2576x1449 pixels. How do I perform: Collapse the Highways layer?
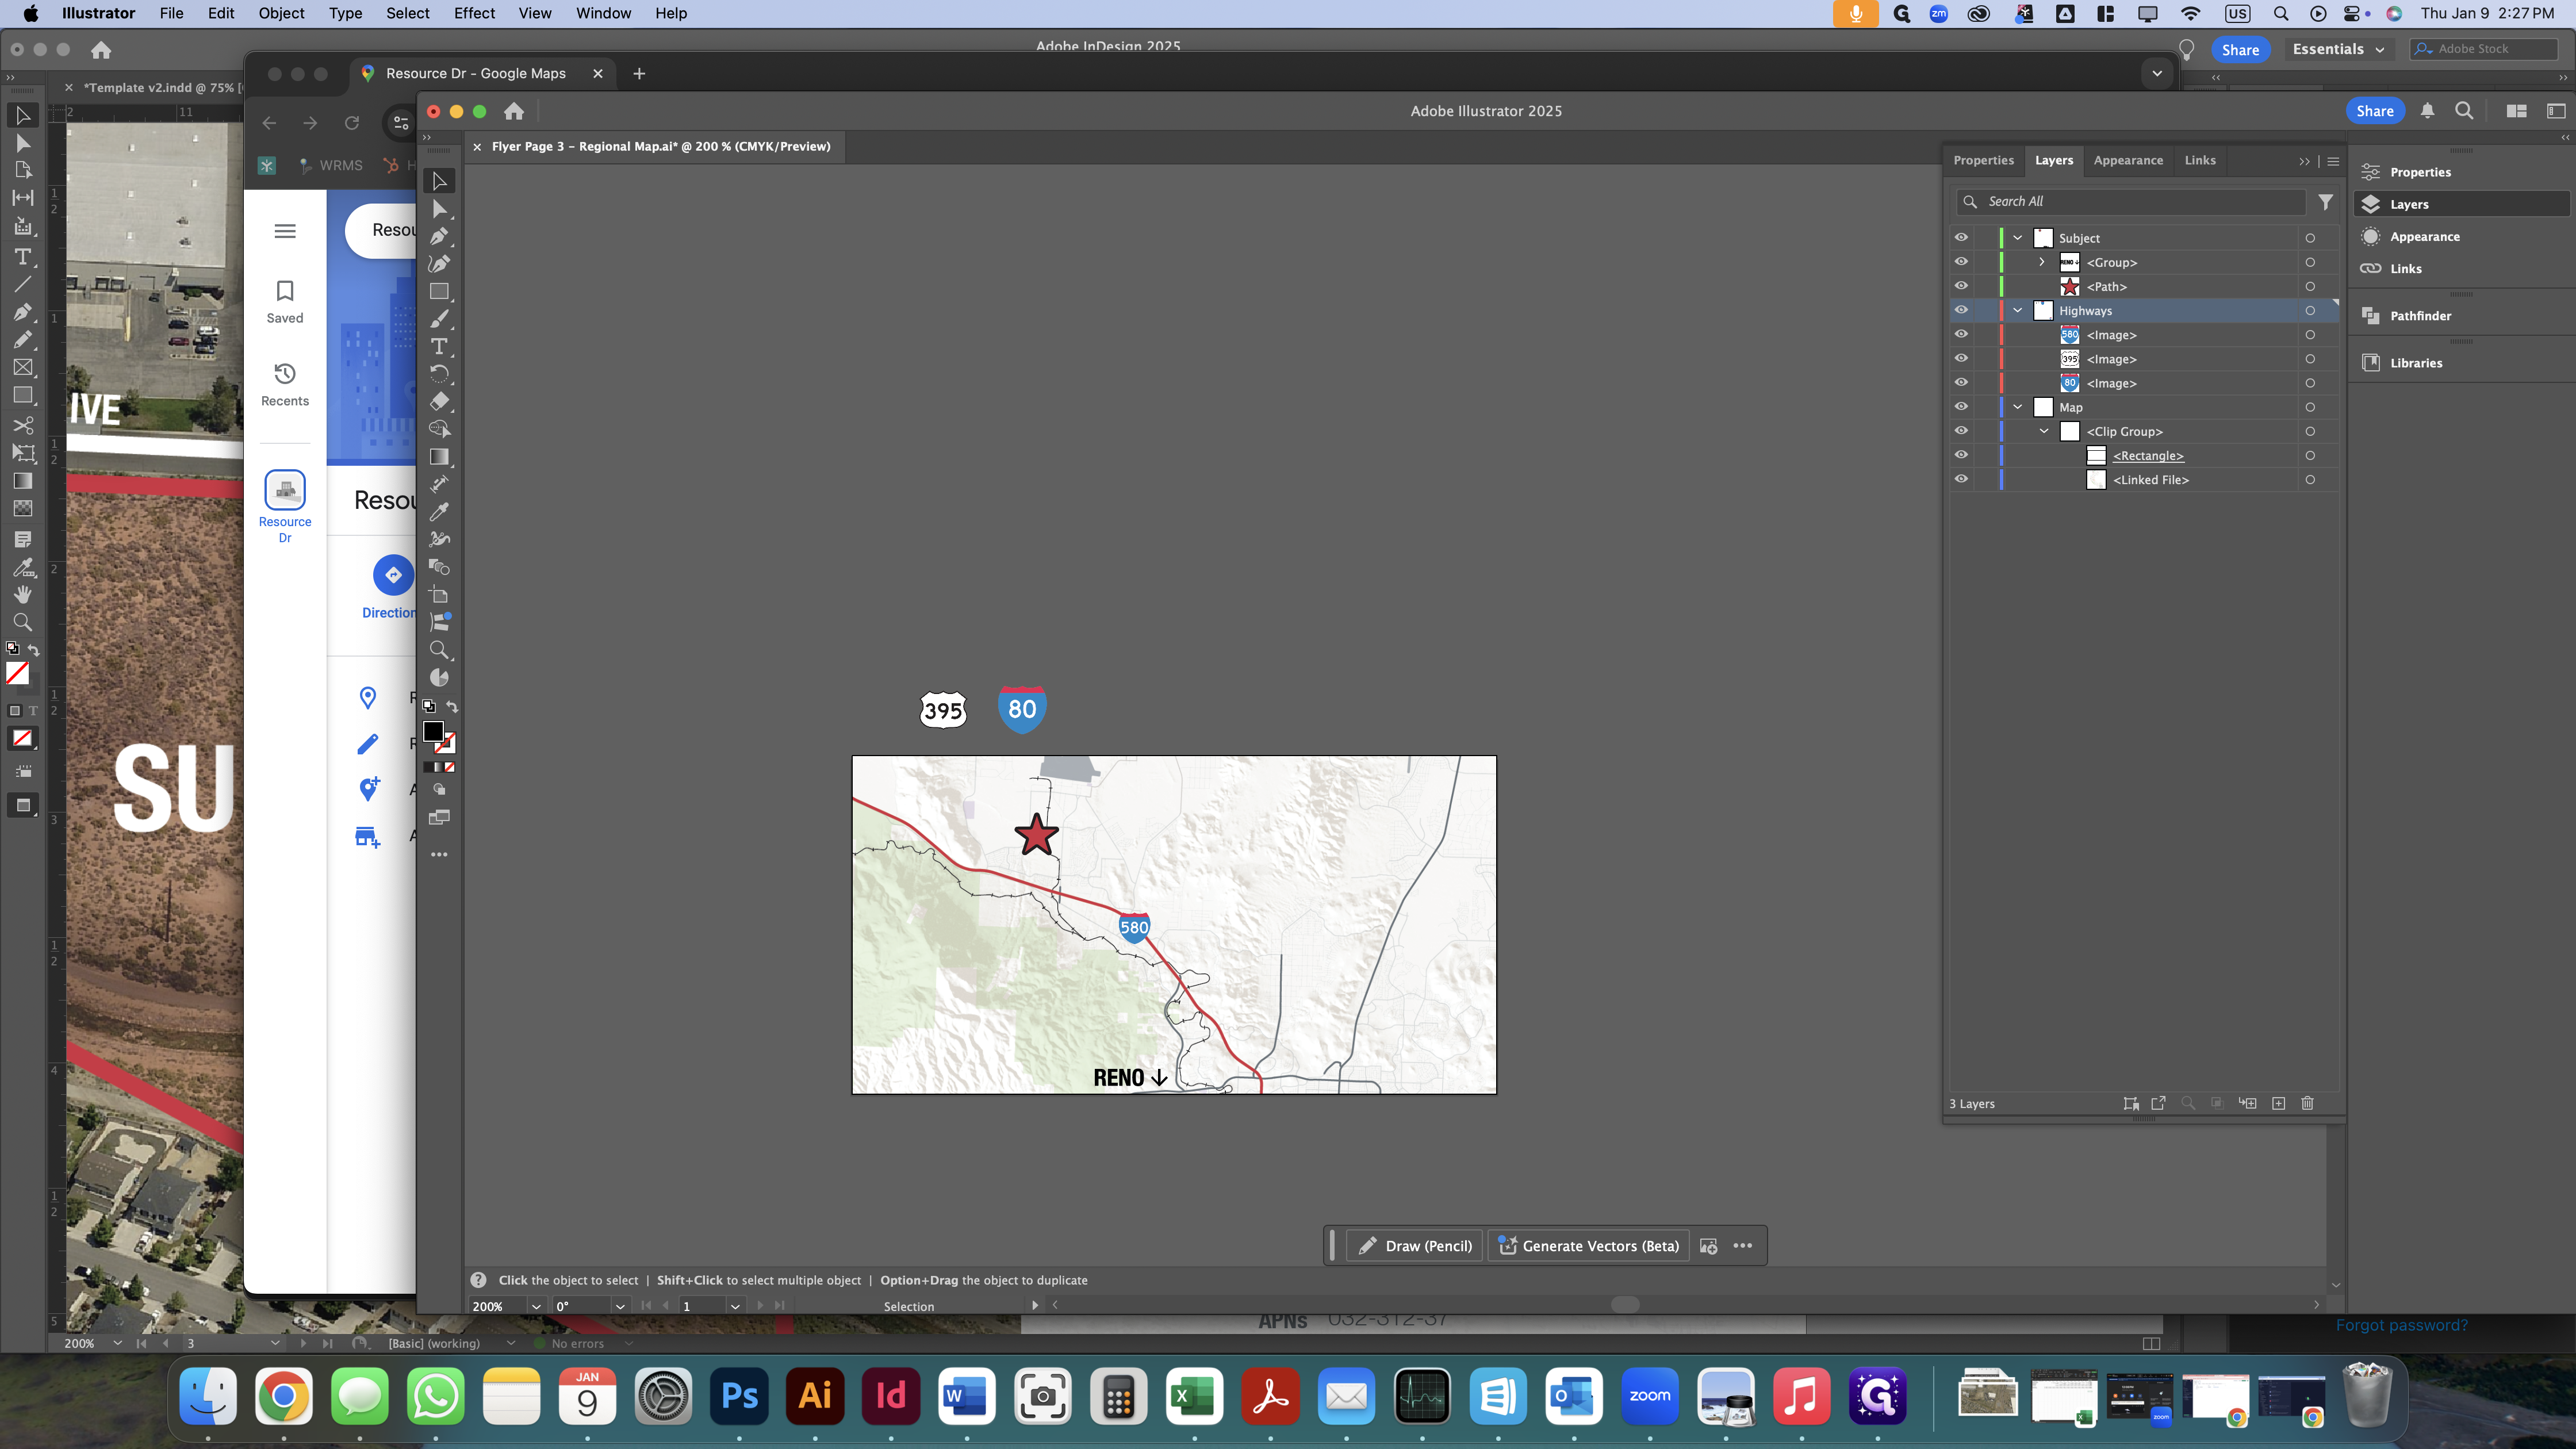pos(2018,310)
